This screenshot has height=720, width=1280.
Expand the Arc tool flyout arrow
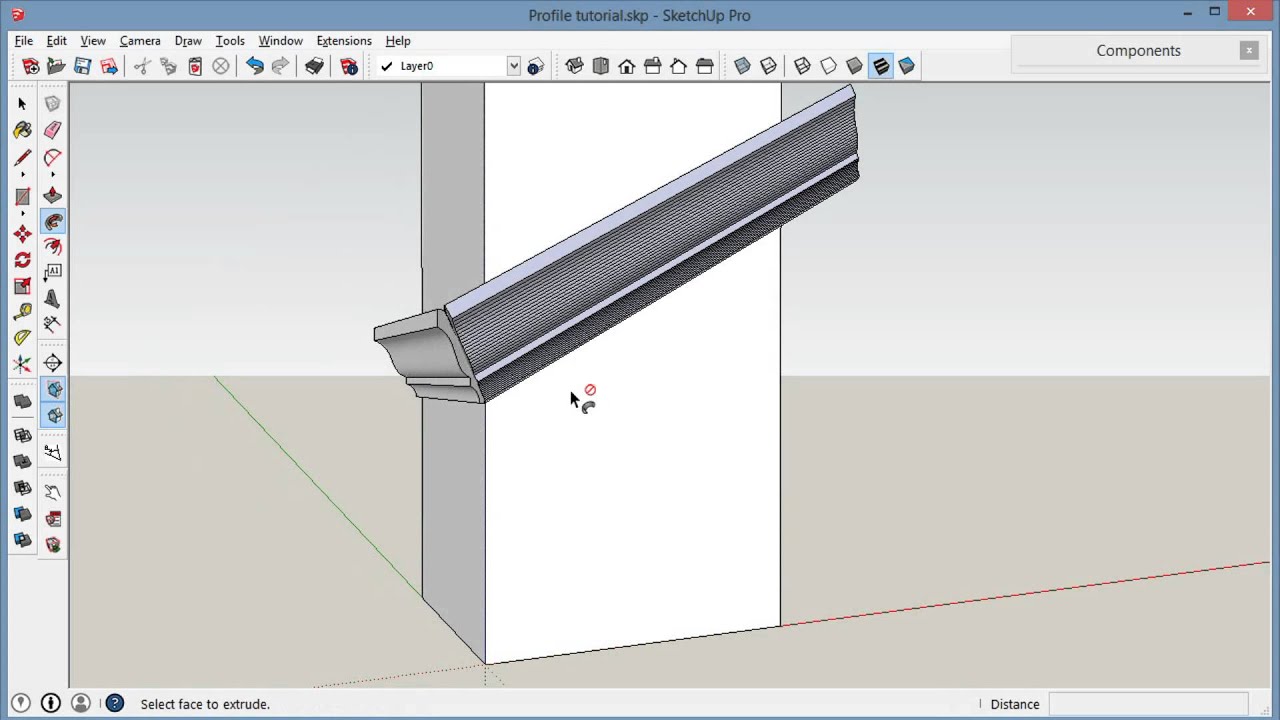point(53,174)
